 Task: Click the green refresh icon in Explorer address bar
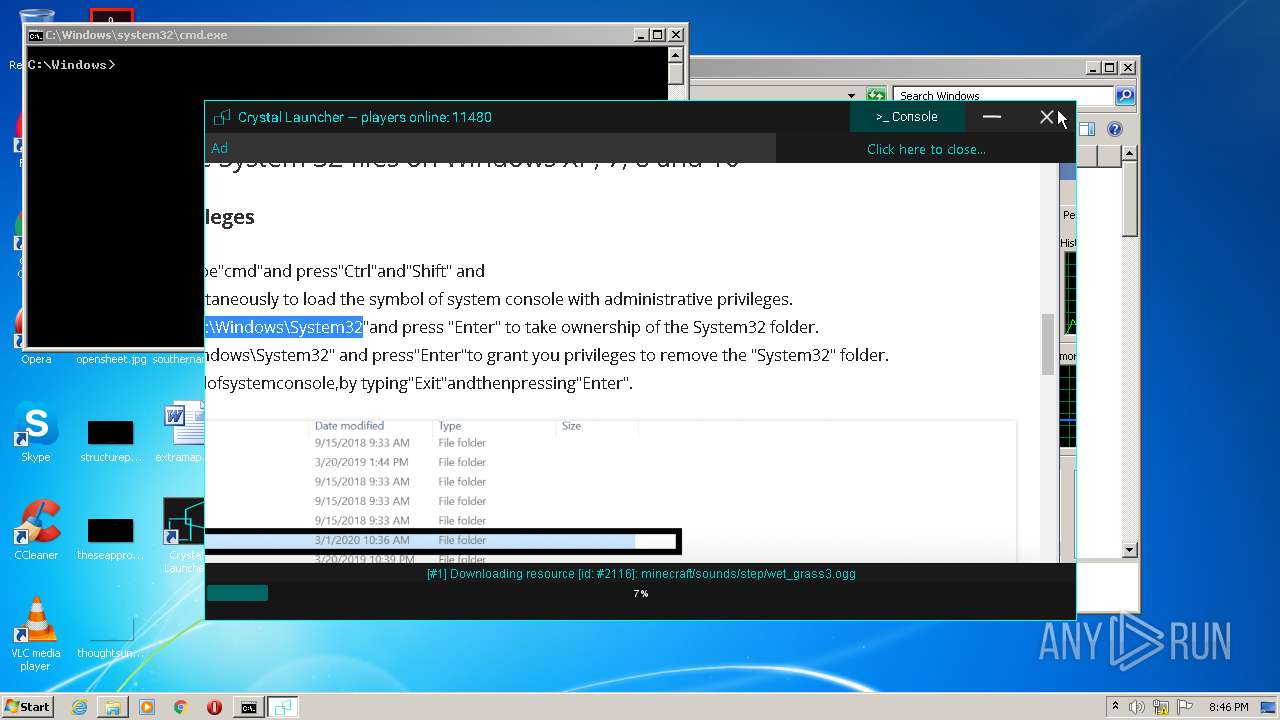click(x=876, y=96)
